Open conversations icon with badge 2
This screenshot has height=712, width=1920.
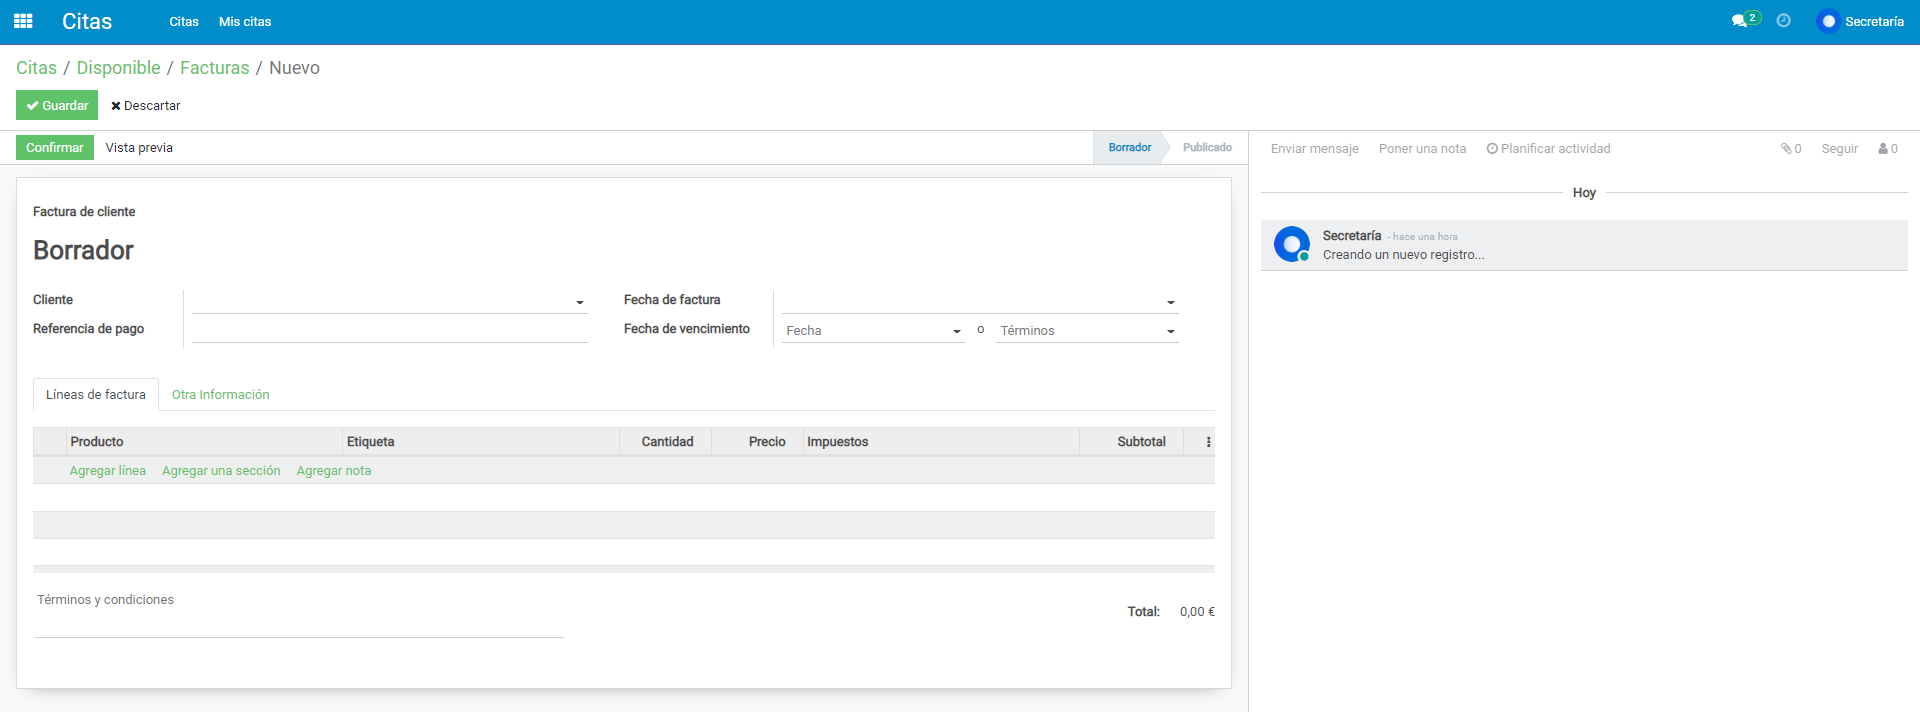click(1745, 20)
